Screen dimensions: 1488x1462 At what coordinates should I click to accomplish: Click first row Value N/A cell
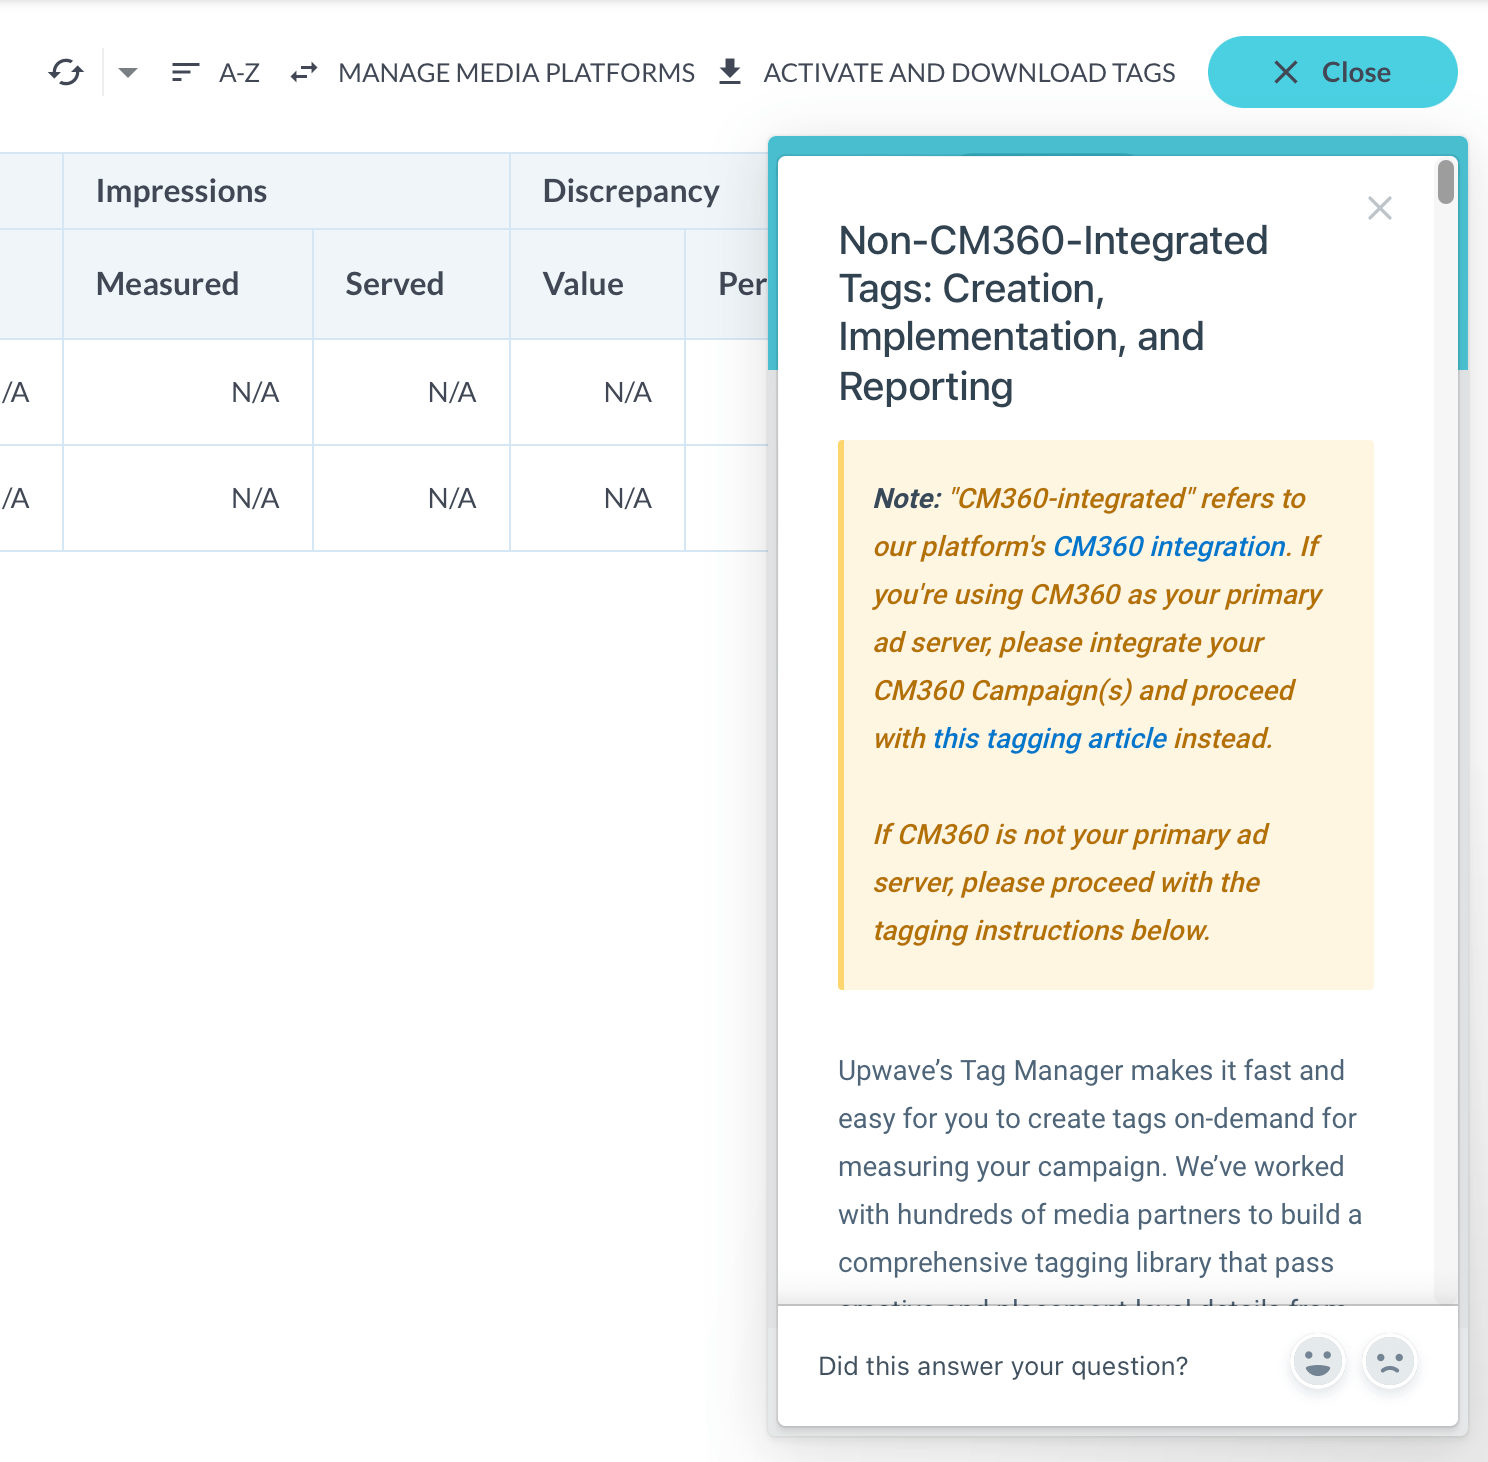tap(597, 392)
